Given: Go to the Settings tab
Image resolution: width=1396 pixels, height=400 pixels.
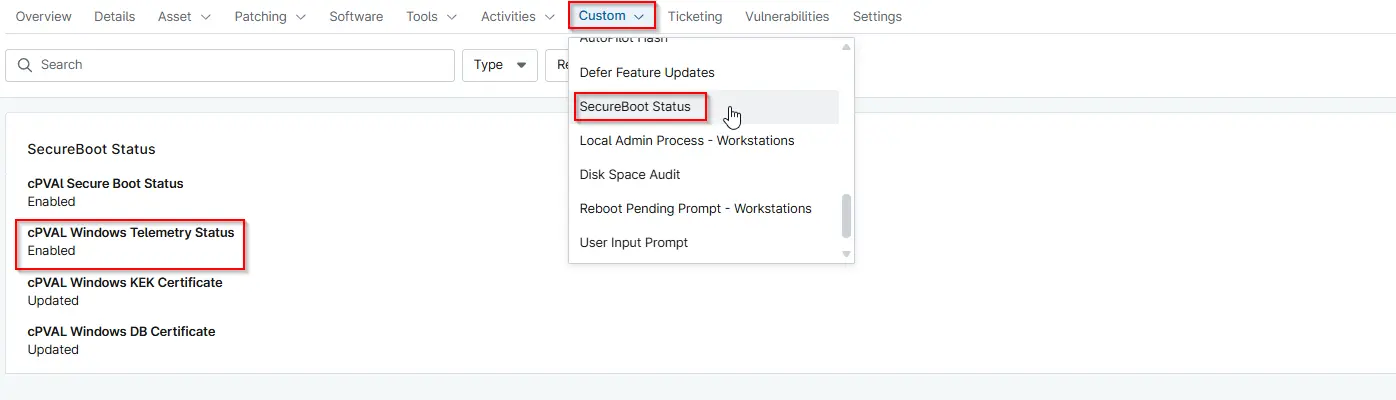Looking at the screenshot, I should pos(877,17).
